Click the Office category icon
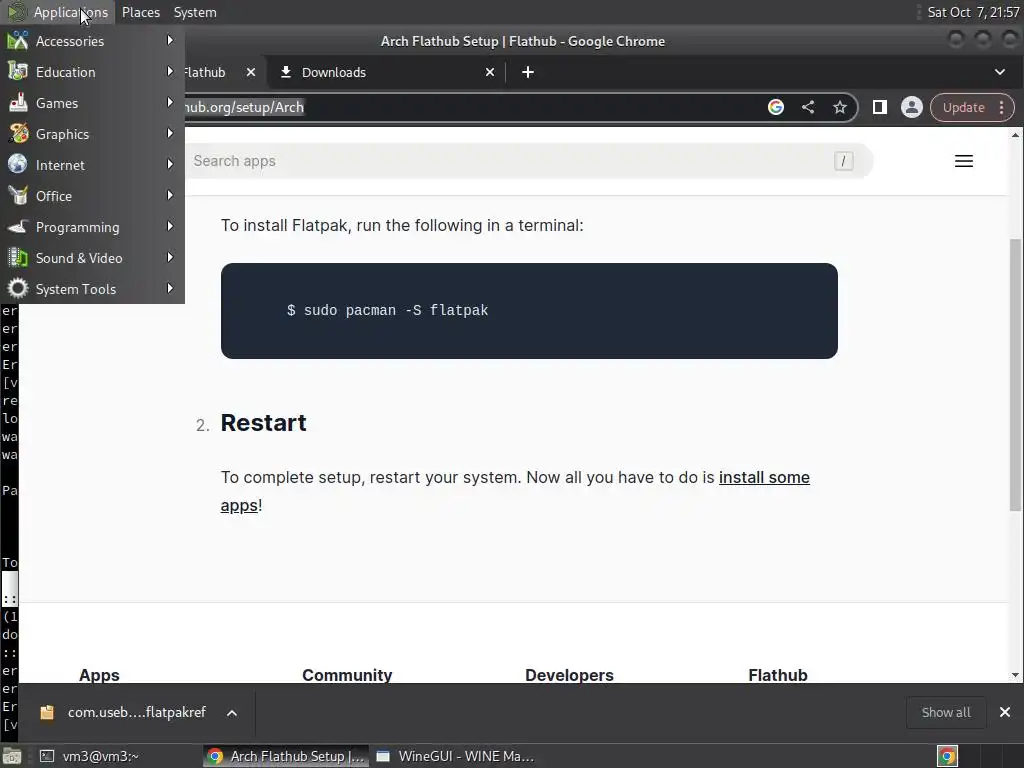The width and height of the screenshot is (1024, 768). (18, 195)
